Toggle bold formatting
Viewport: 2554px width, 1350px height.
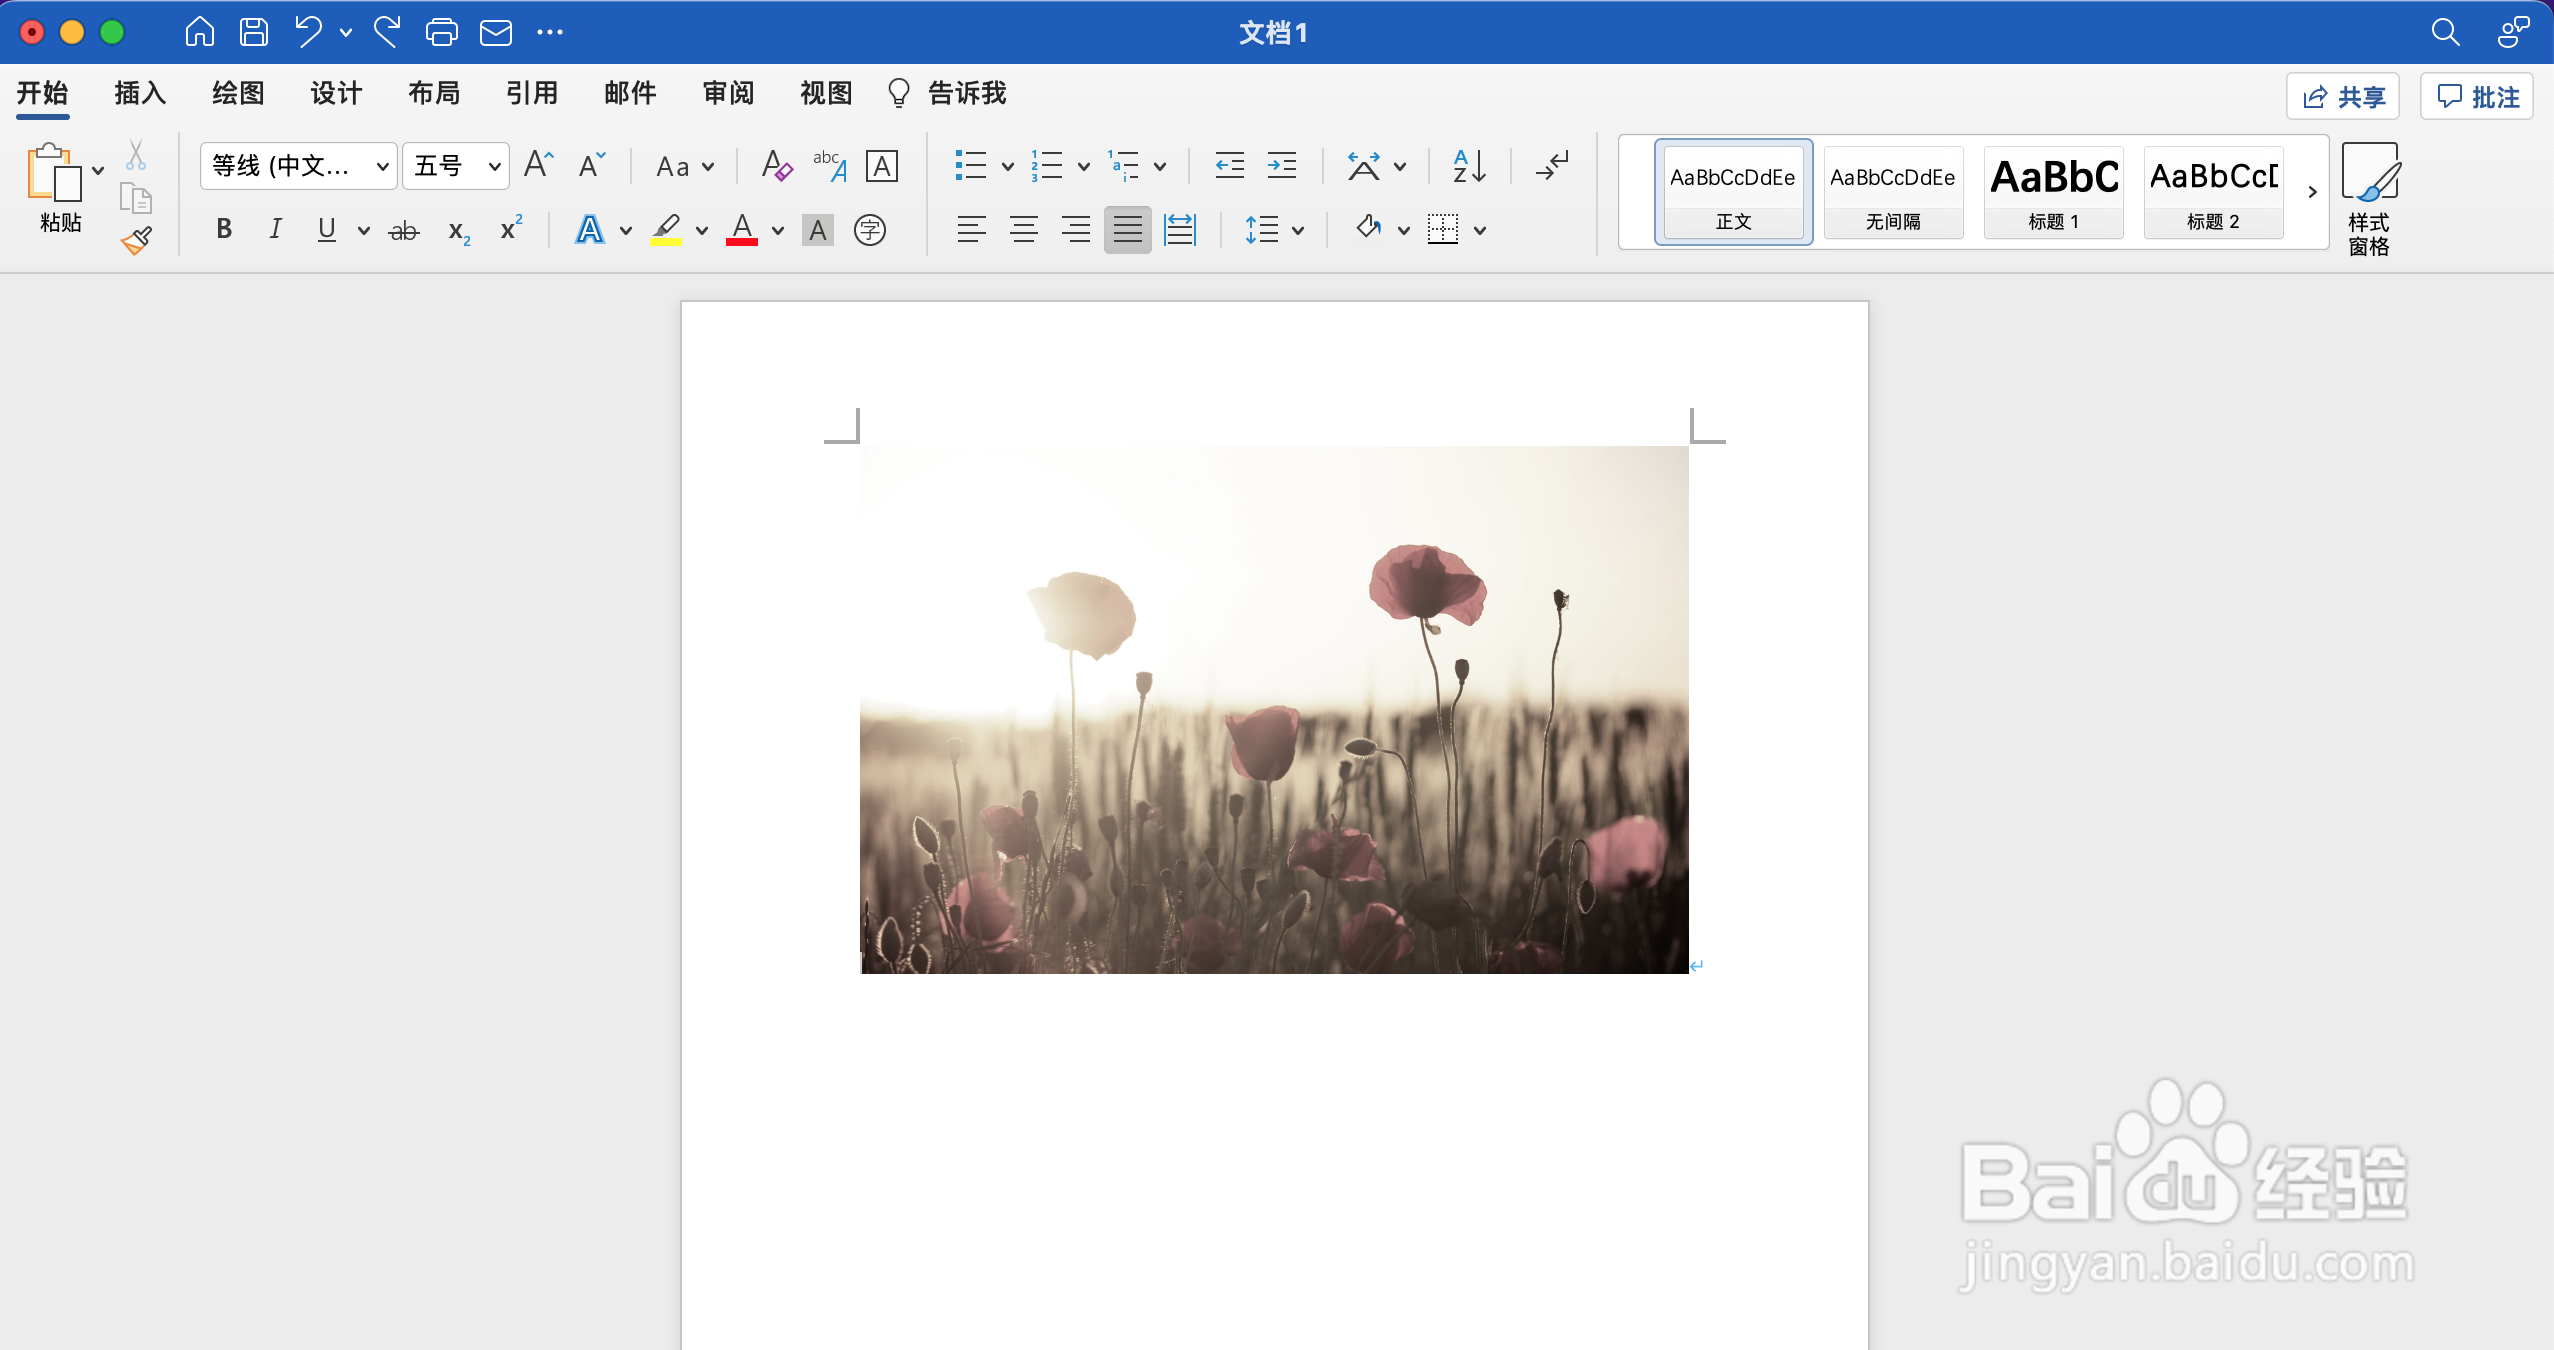click(224, 229)
